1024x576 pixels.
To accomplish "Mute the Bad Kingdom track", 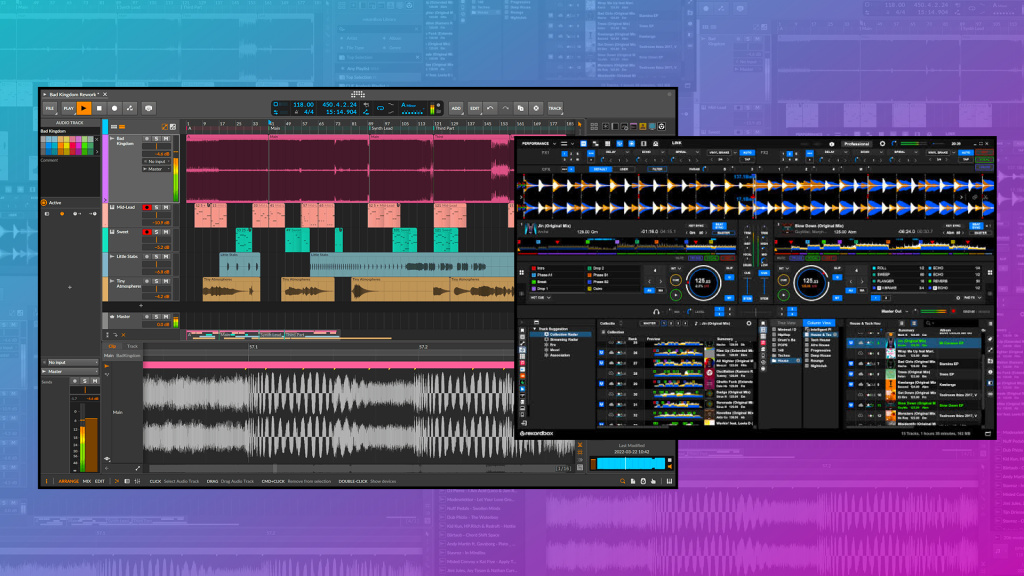I will click(x=166, y=138).
